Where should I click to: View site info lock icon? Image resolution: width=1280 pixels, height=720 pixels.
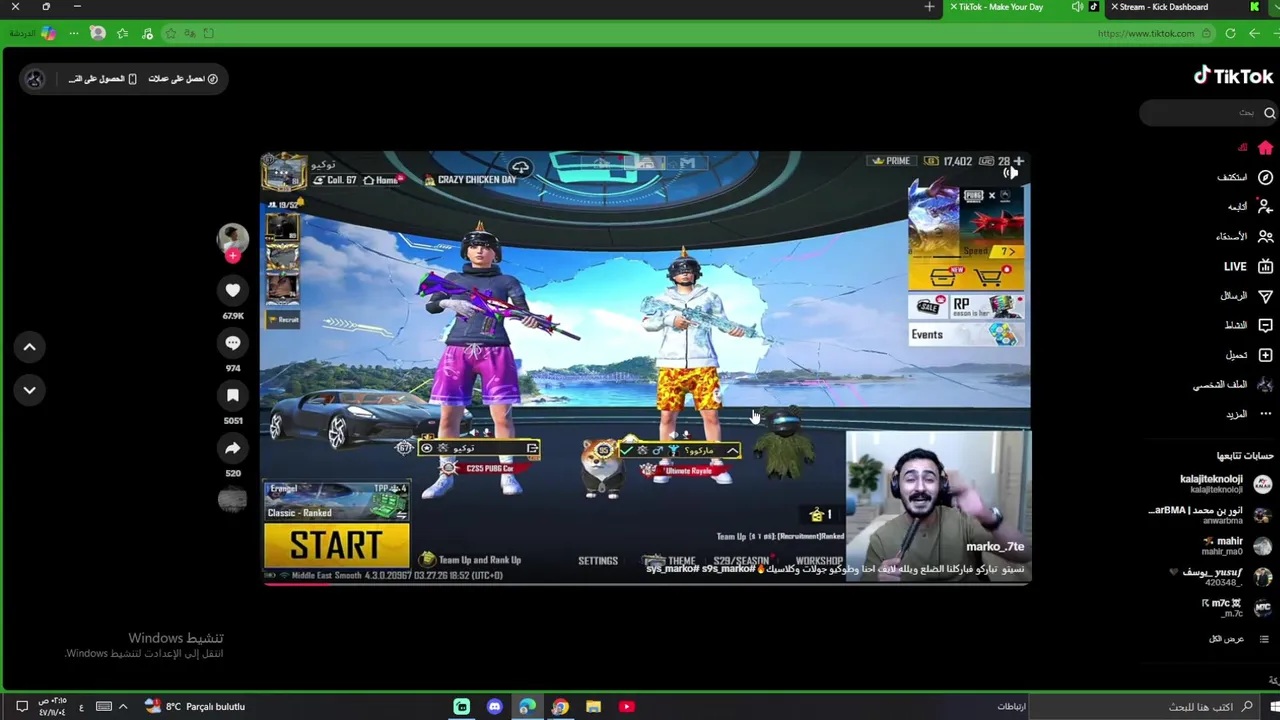click(x=1206, y=33)
